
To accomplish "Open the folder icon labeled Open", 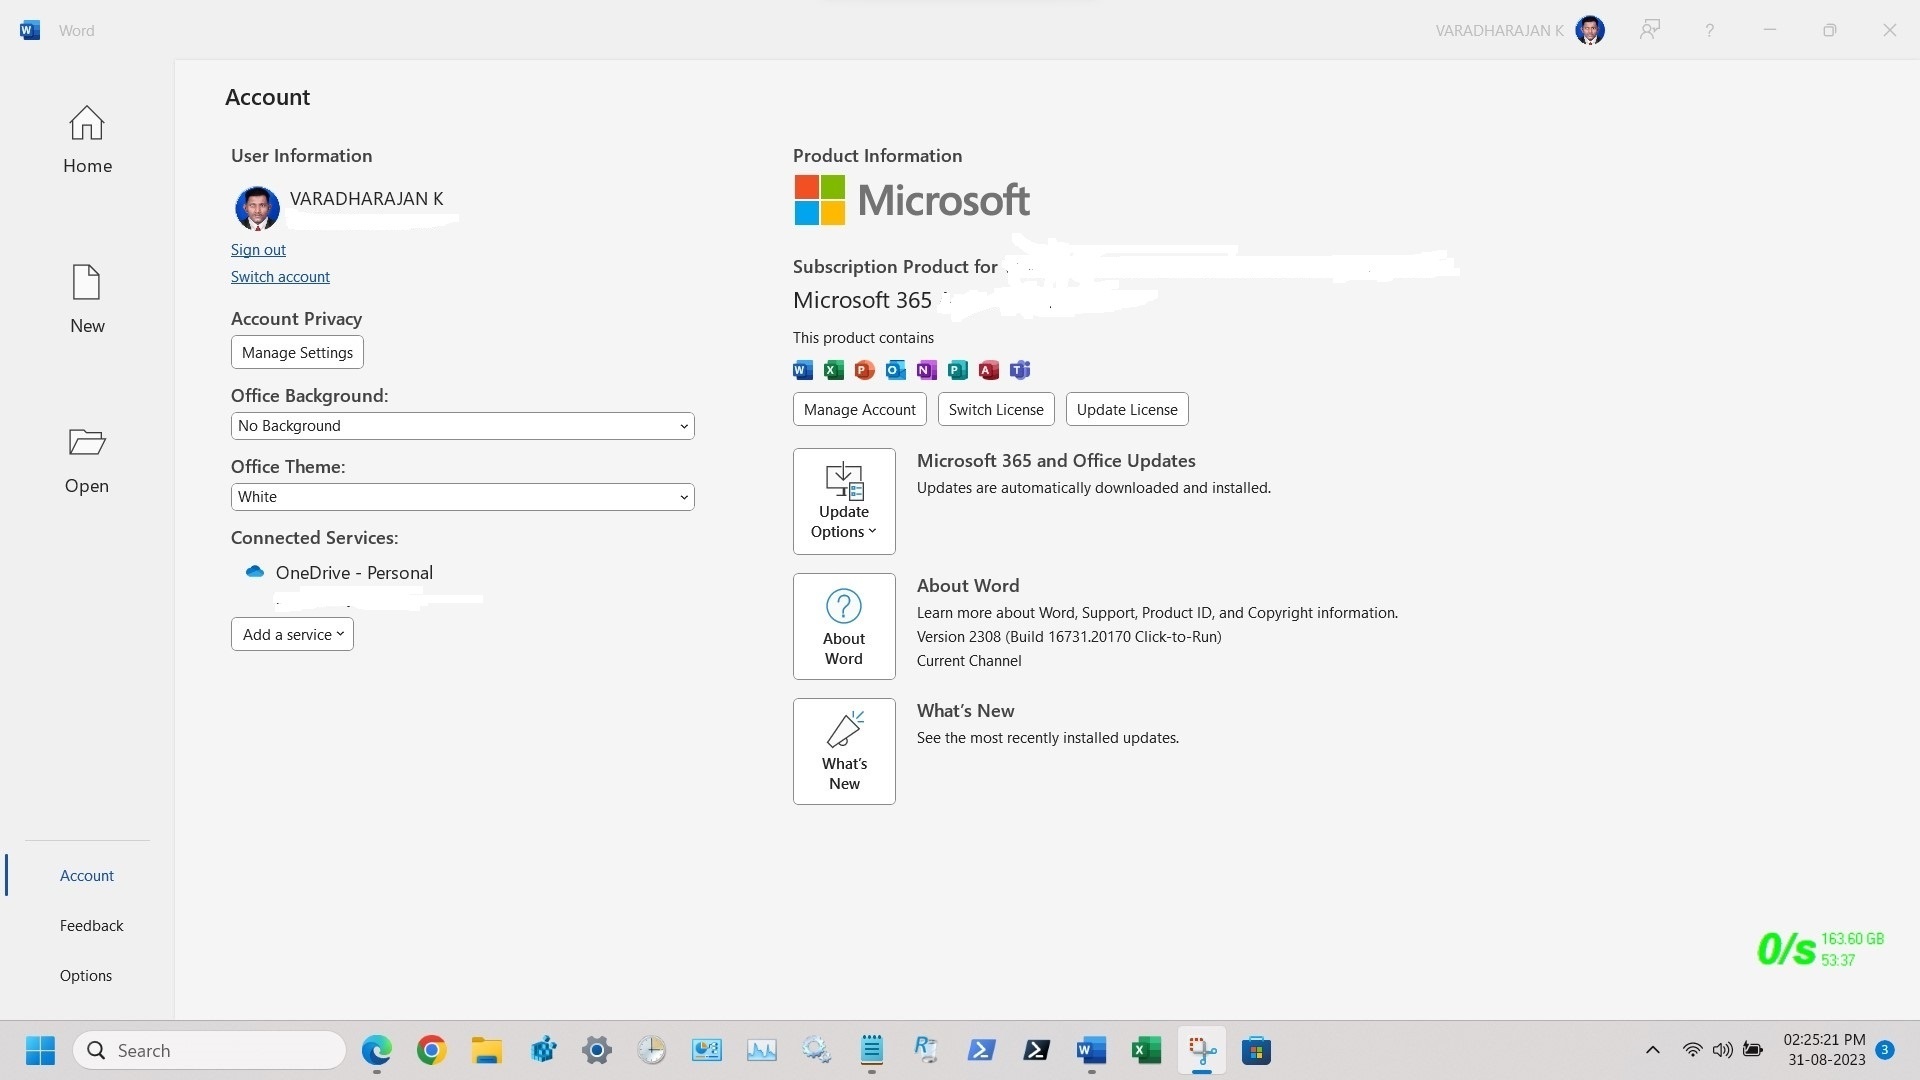I will click(x=86, y=443).
